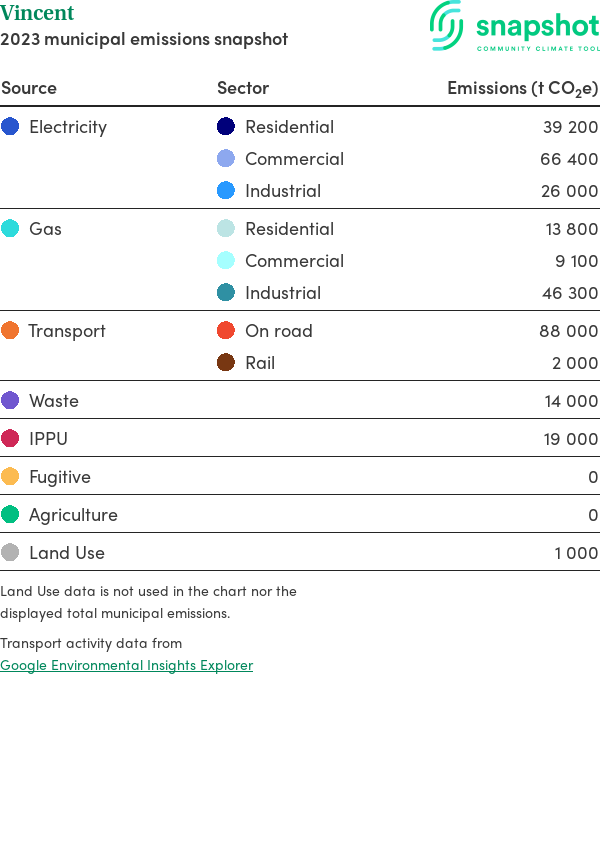Click the Sector column header

click(243, 88)
